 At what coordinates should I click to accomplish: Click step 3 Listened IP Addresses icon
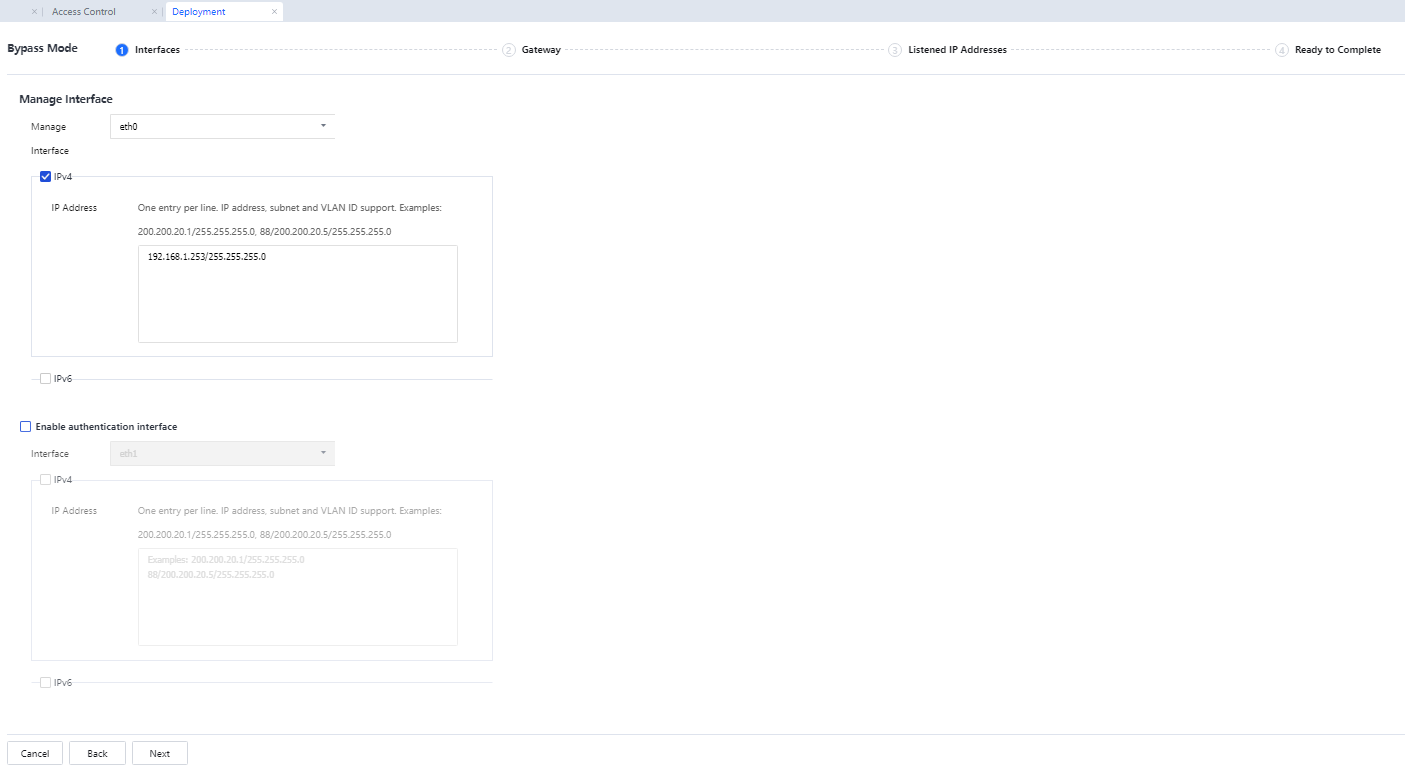pyautogui.click(x=895, y=50)
